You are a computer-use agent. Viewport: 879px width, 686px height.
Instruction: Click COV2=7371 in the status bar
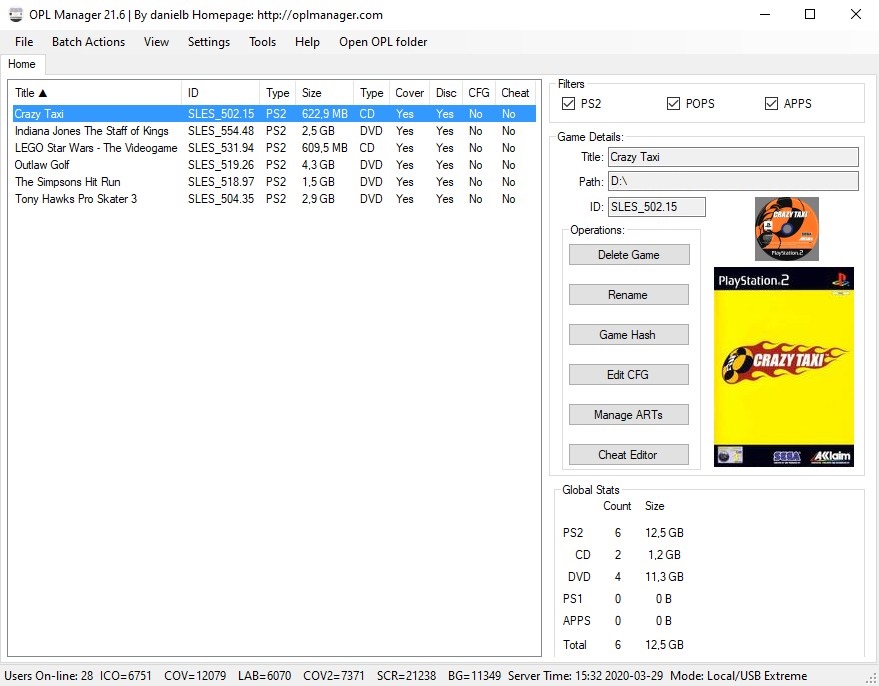pos(334,676)
